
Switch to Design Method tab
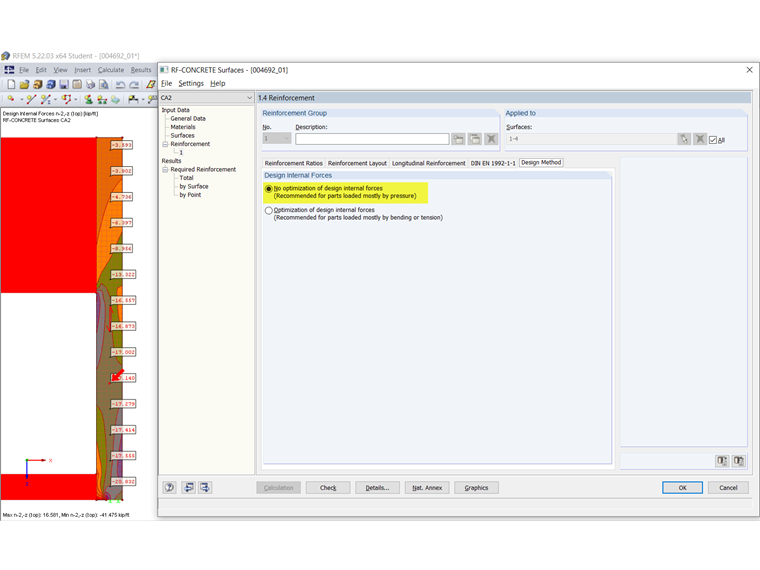tap(541, 162)
